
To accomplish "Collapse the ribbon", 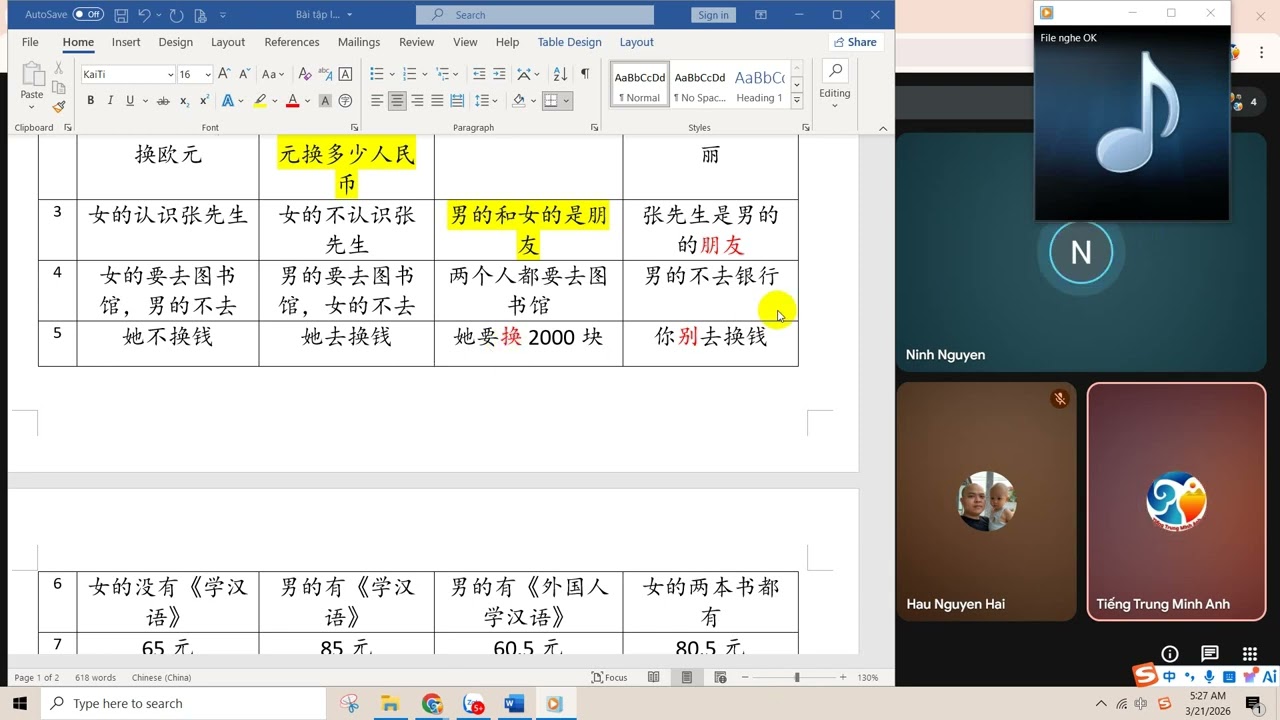I will pyautogui.click(x=882, y=128).
